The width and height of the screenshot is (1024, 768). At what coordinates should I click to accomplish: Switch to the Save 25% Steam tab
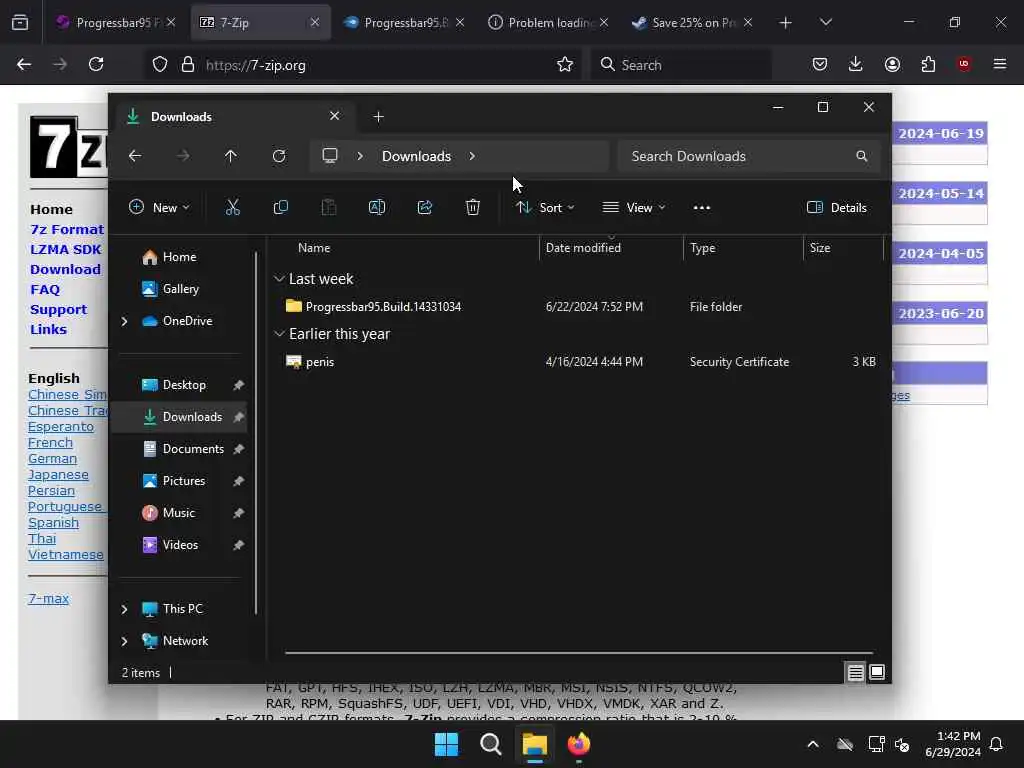pyautogui.click(x=692, y=23)
